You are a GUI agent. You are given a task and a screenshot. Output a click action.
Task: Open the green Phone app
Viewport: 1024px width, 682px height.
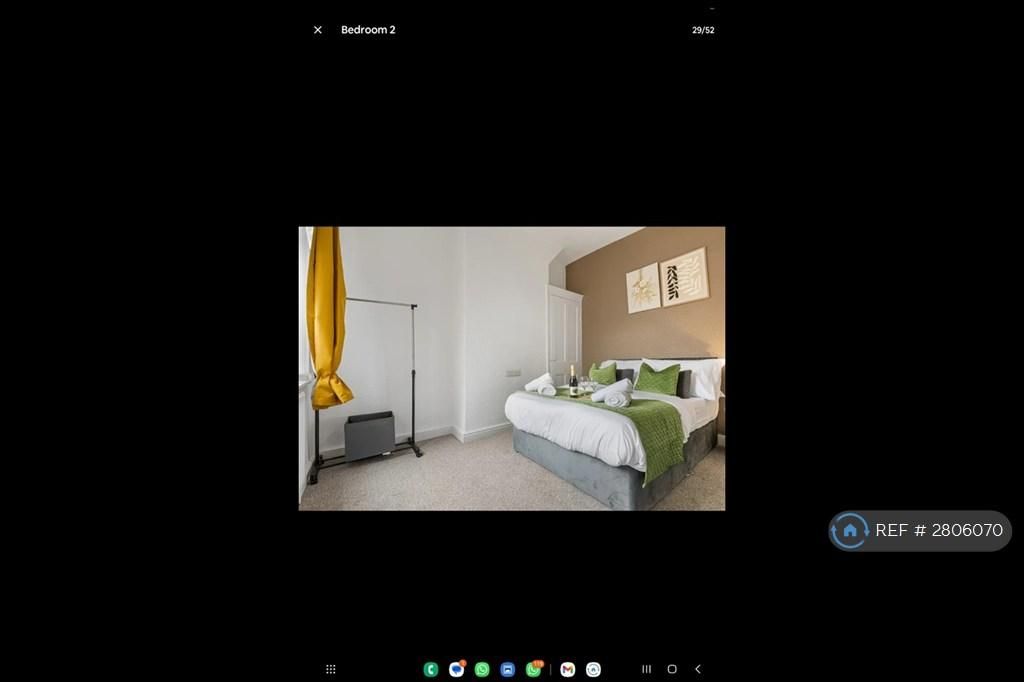tap(431, 669)
